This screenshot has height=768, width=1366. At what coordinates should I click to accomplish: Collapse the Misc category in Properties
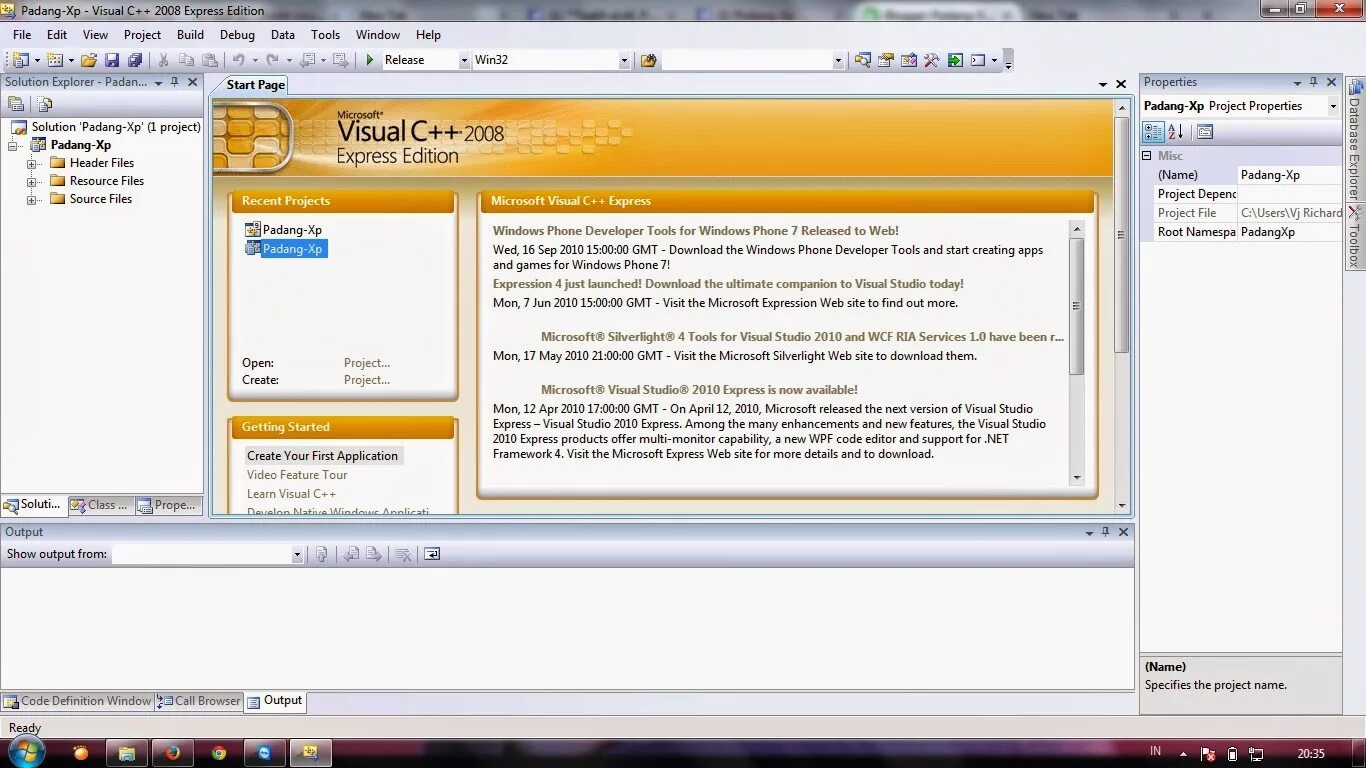[1147, 156]
